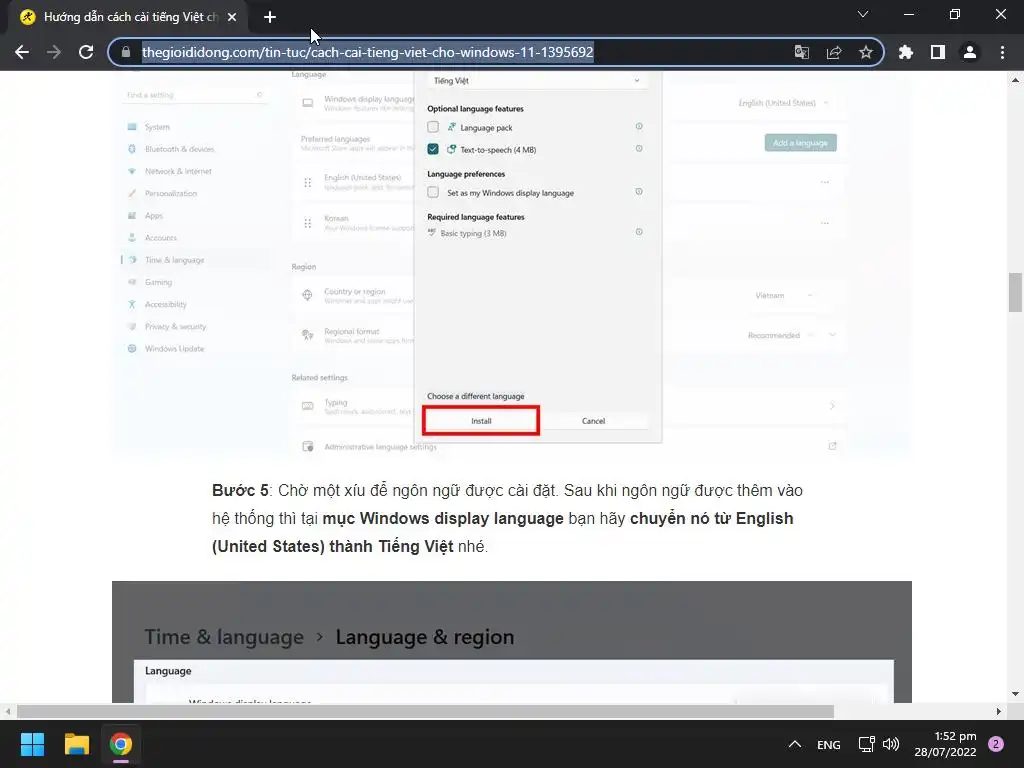Screen dimensions: 1024x768
Task: Click scroll left arrow
Action: click(x=8, y=711)
